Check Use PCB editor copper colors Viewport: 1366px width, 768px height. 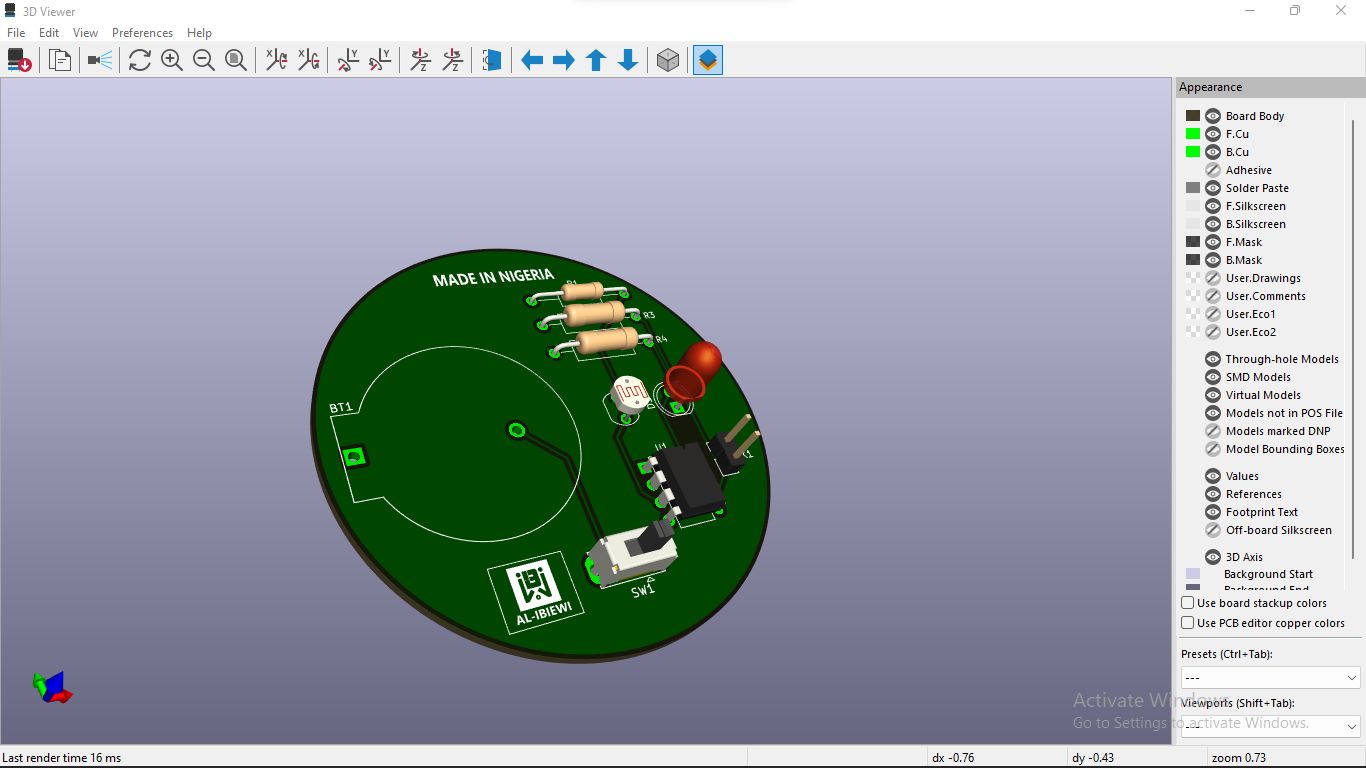pyautogui.click(x=1188, y=623)
